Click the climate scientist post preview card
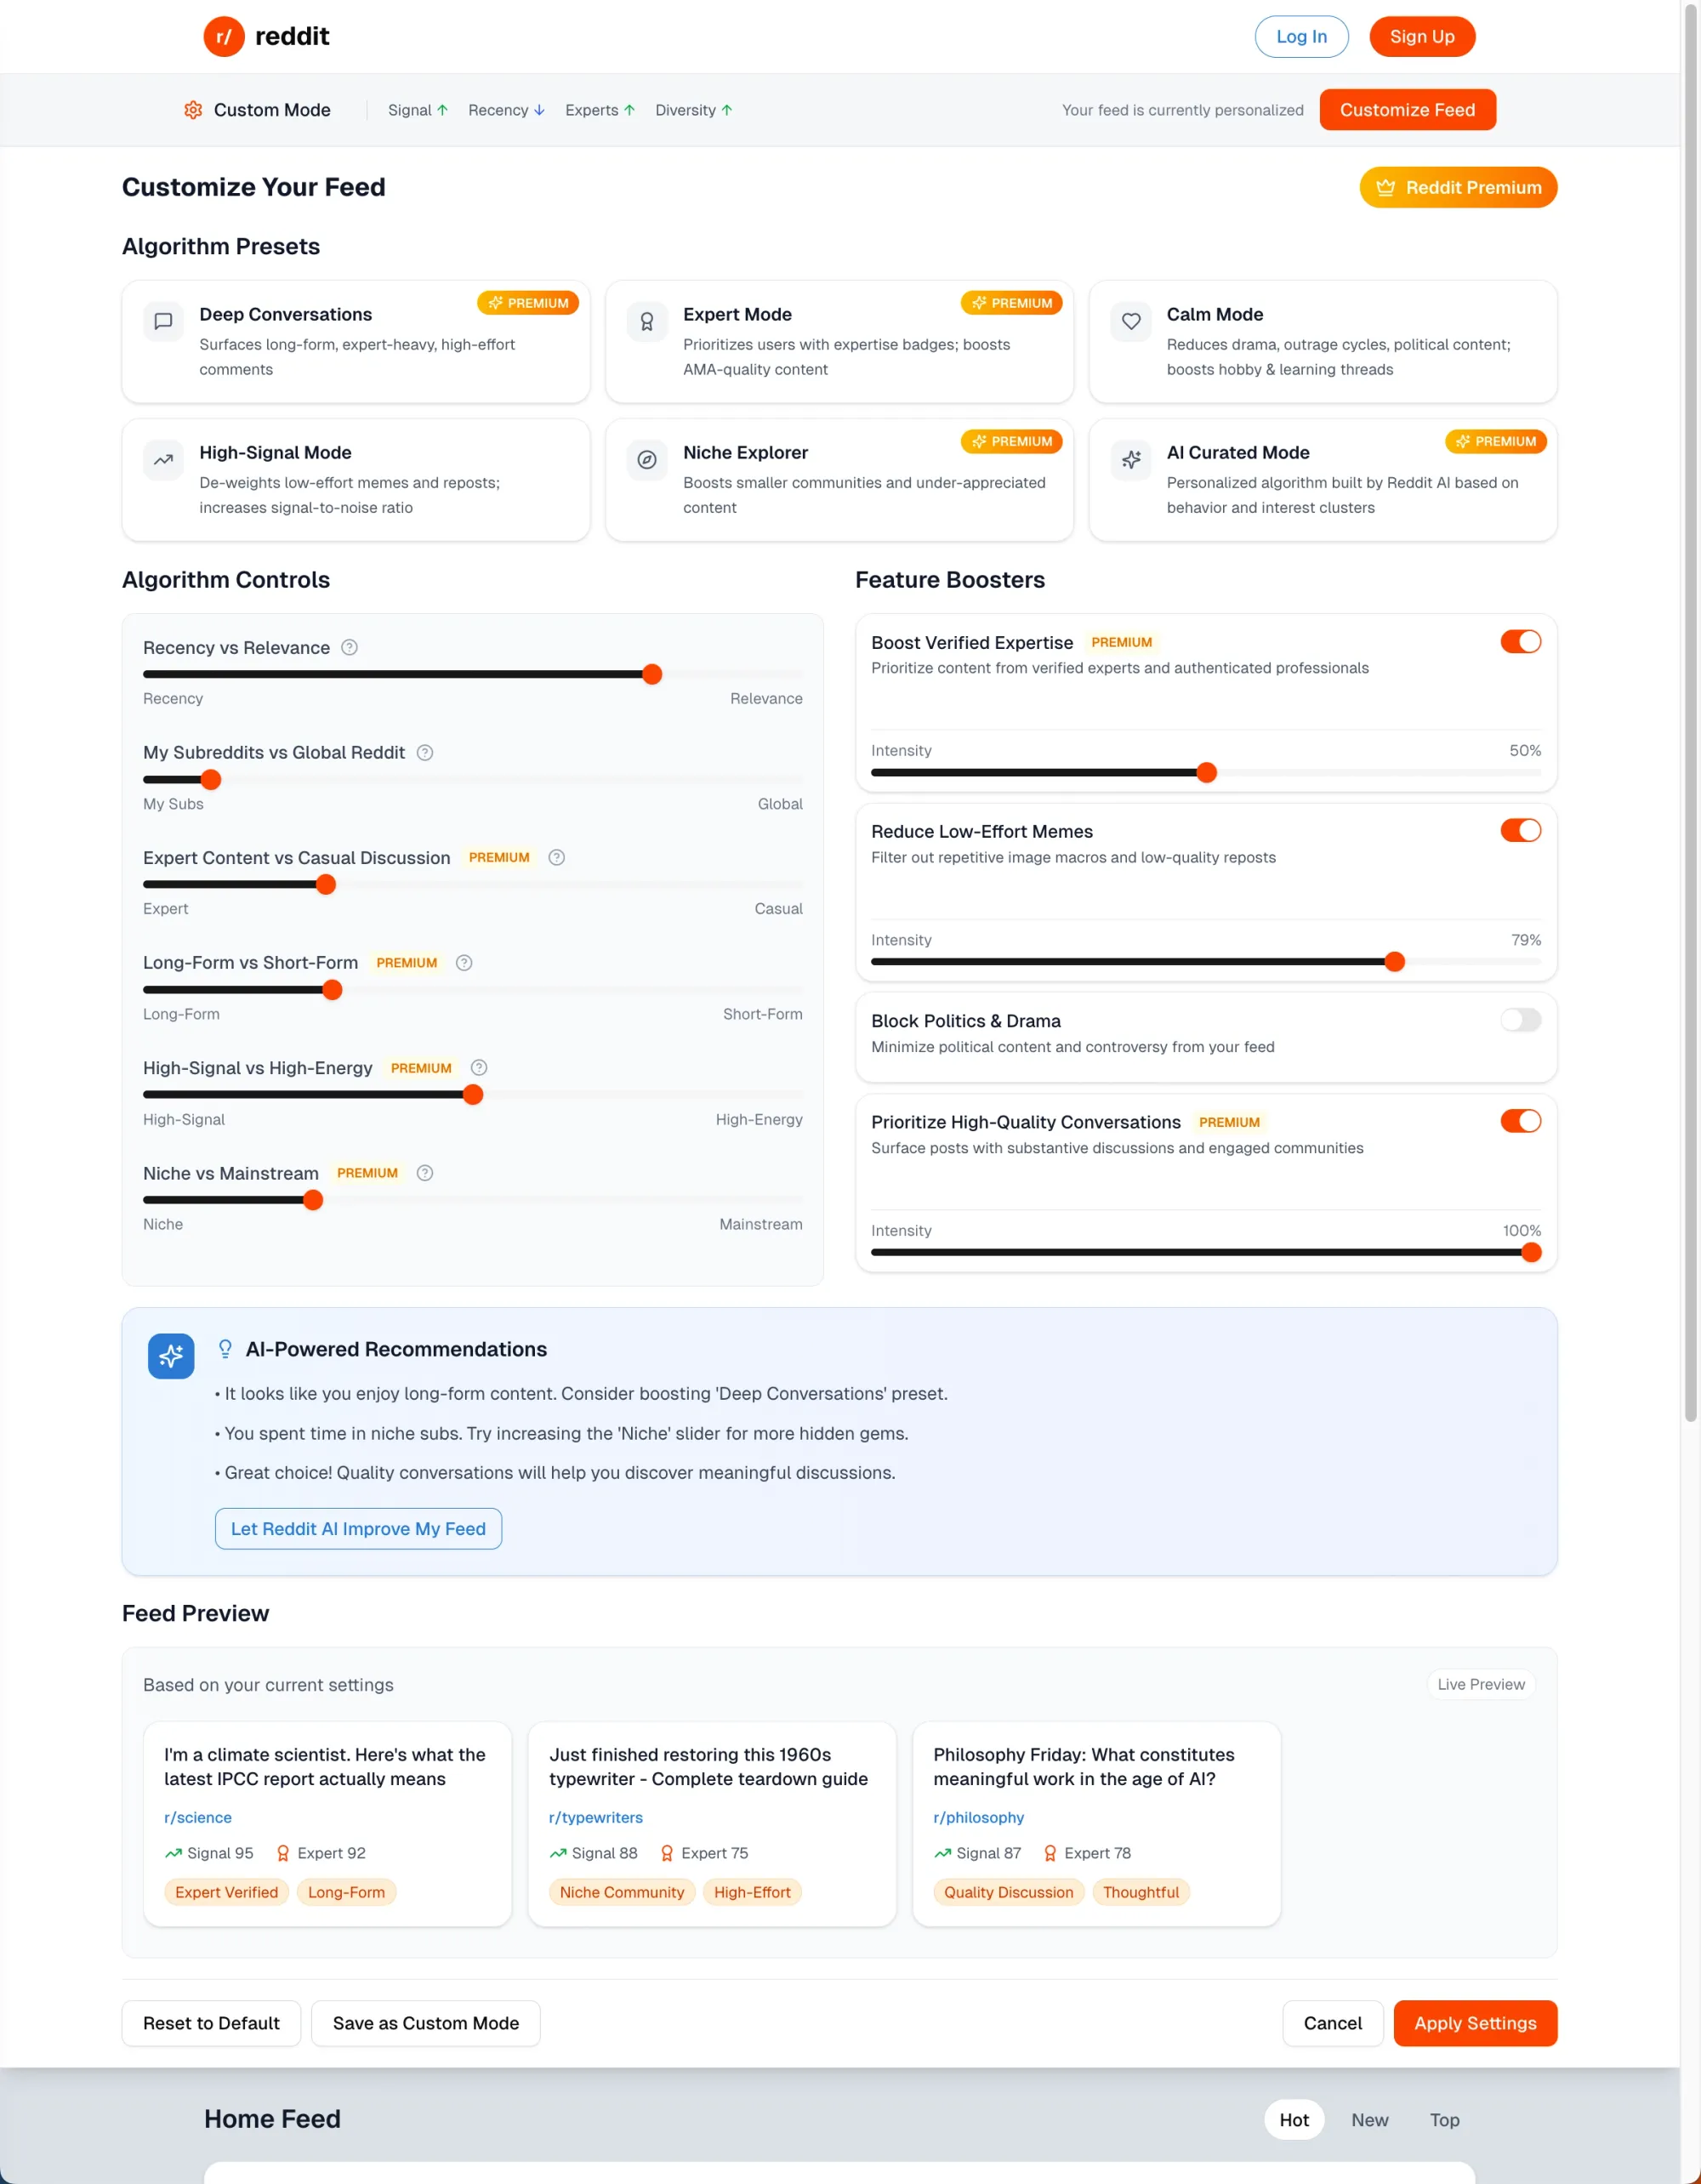 [327, 1822]
